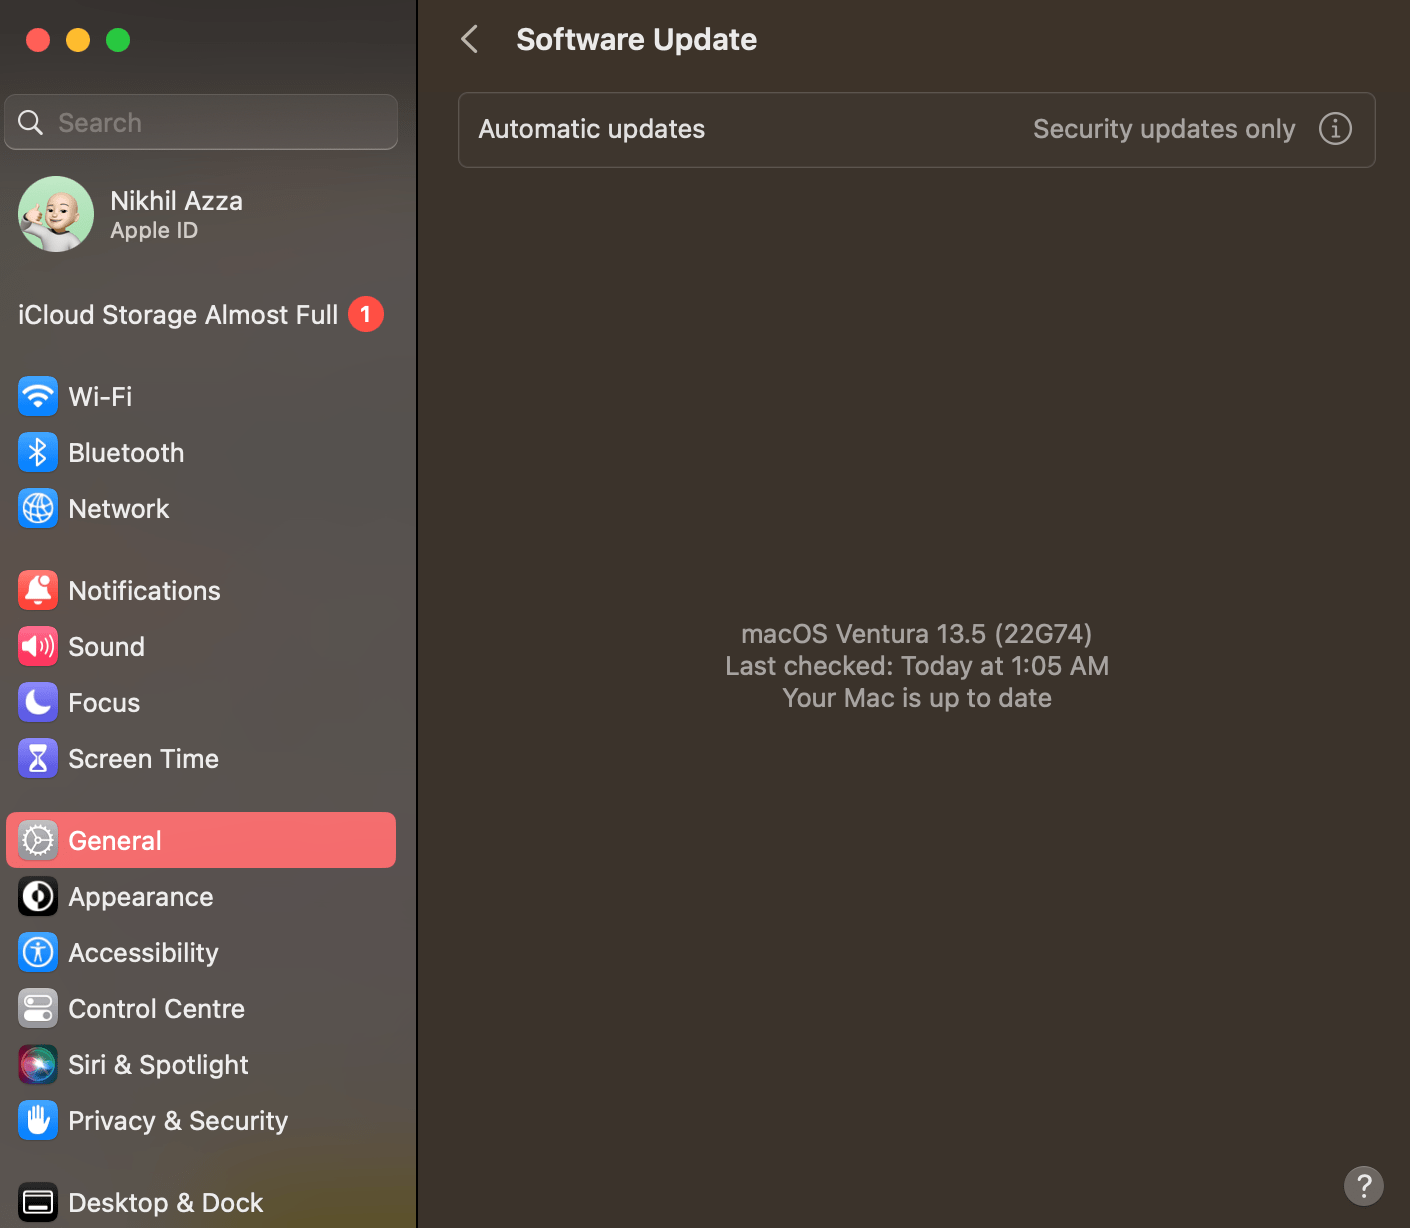Click the Wi-Fi icon in sidebar
This screenshot has width=1410, height=1228.
click(x=38, y=397)
